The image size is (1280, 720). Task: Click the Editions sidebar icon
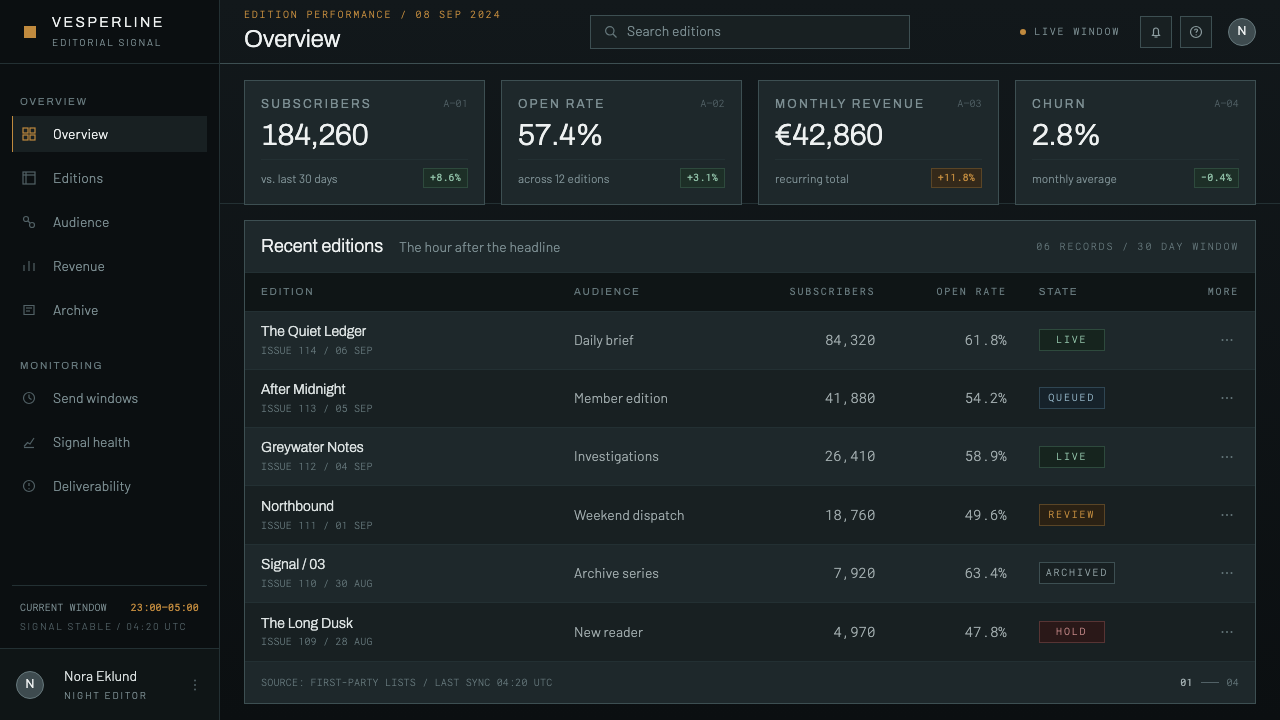coord(29,178)
